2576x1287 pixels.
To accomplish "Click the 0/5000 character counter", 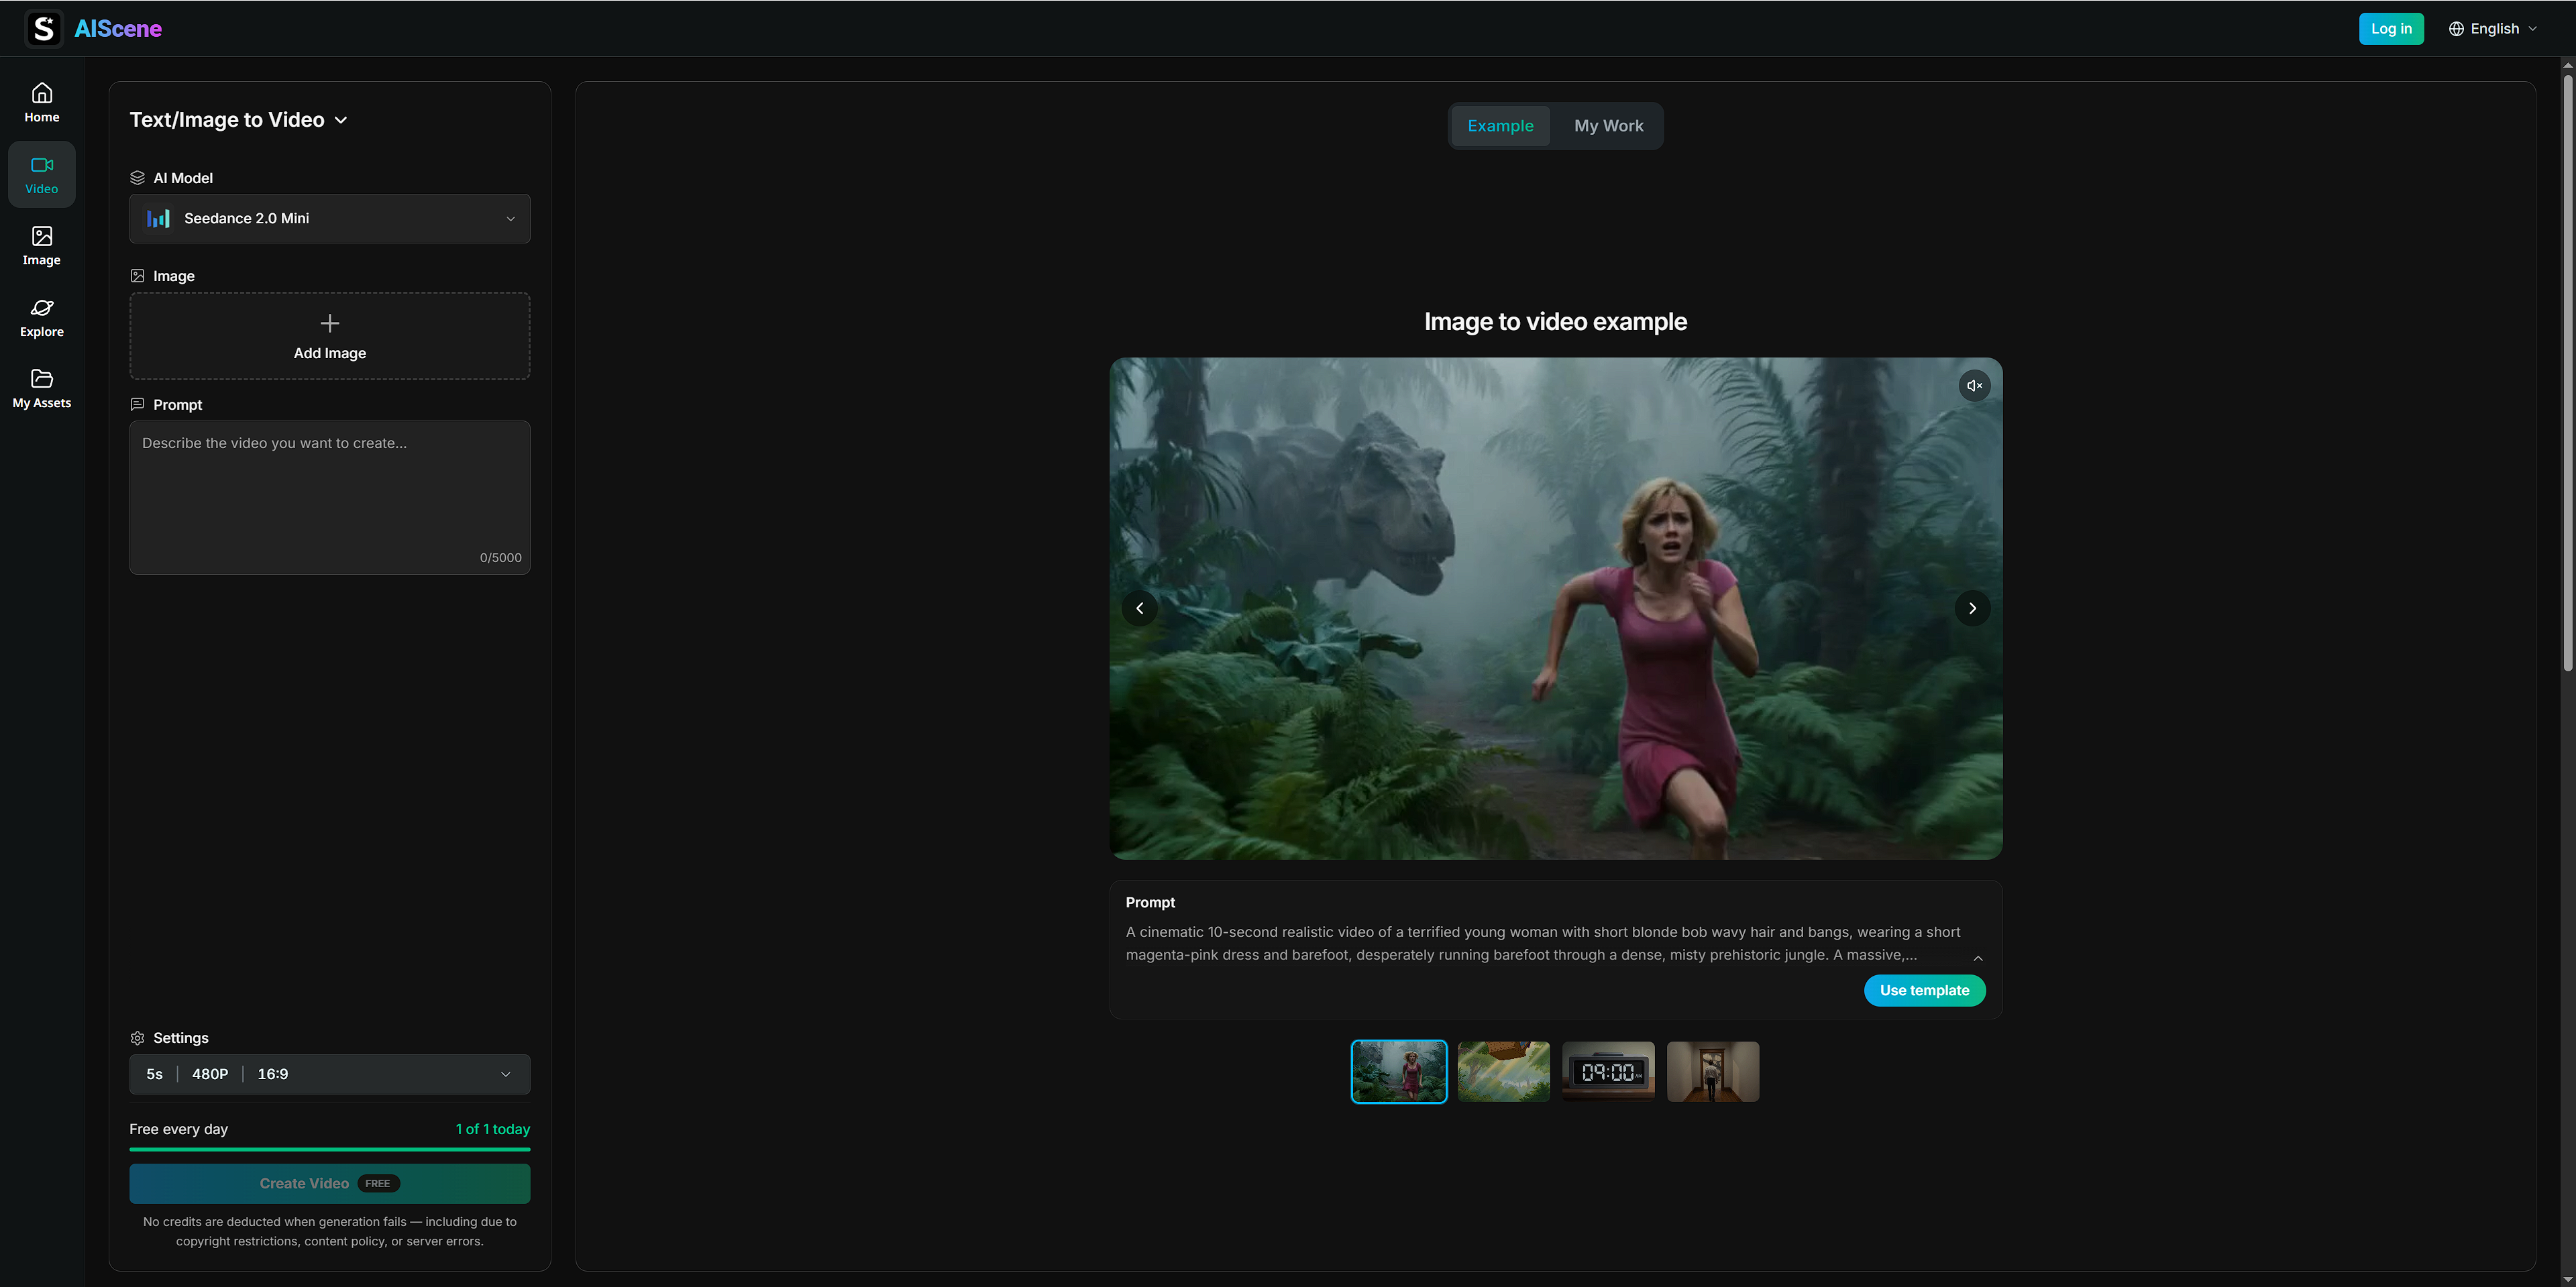I will pyautogui.click(x=501, y=558).
